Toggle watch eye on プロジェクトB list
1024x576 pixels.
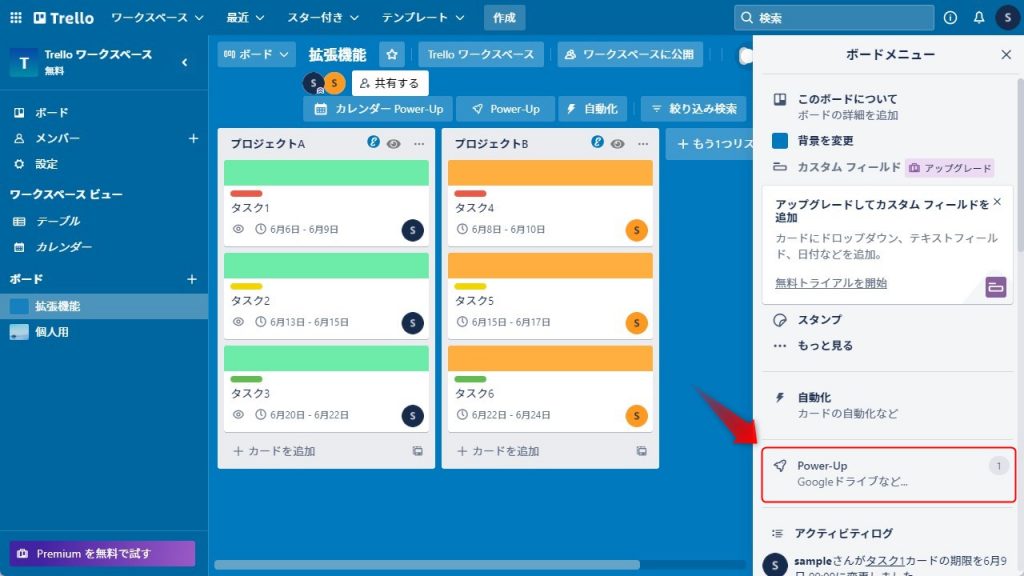coord(617,144)
